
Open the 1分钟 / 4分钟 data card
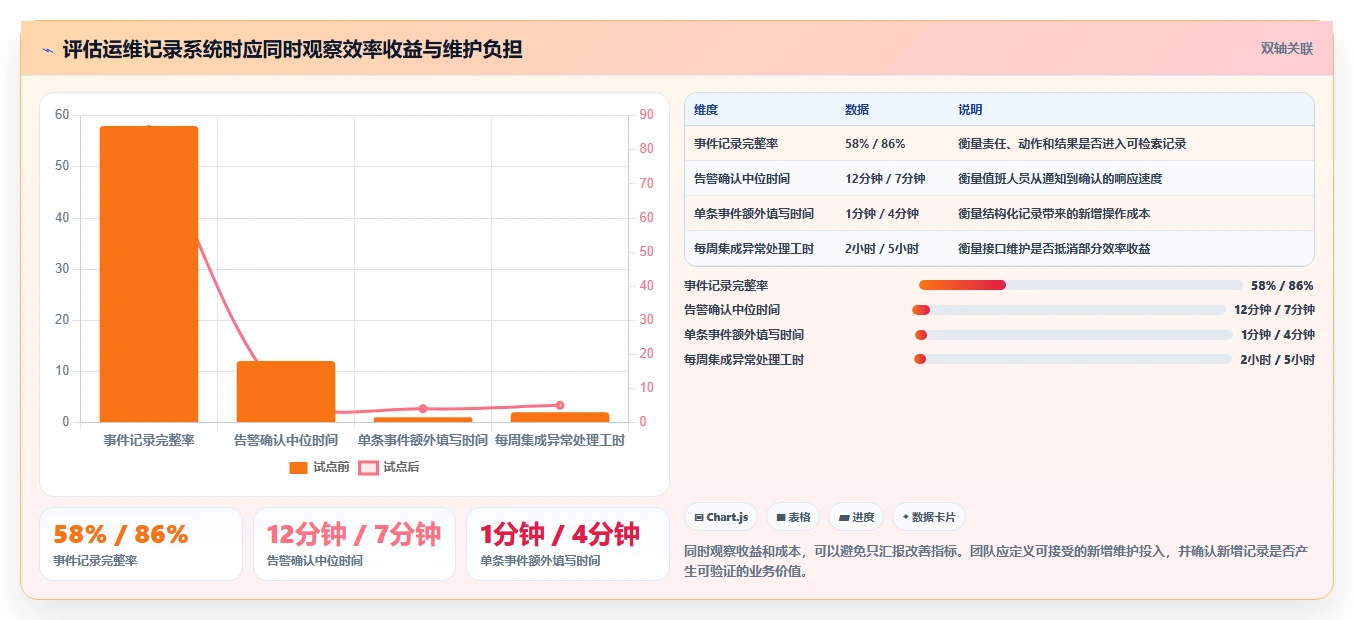[x=567, y=544]
